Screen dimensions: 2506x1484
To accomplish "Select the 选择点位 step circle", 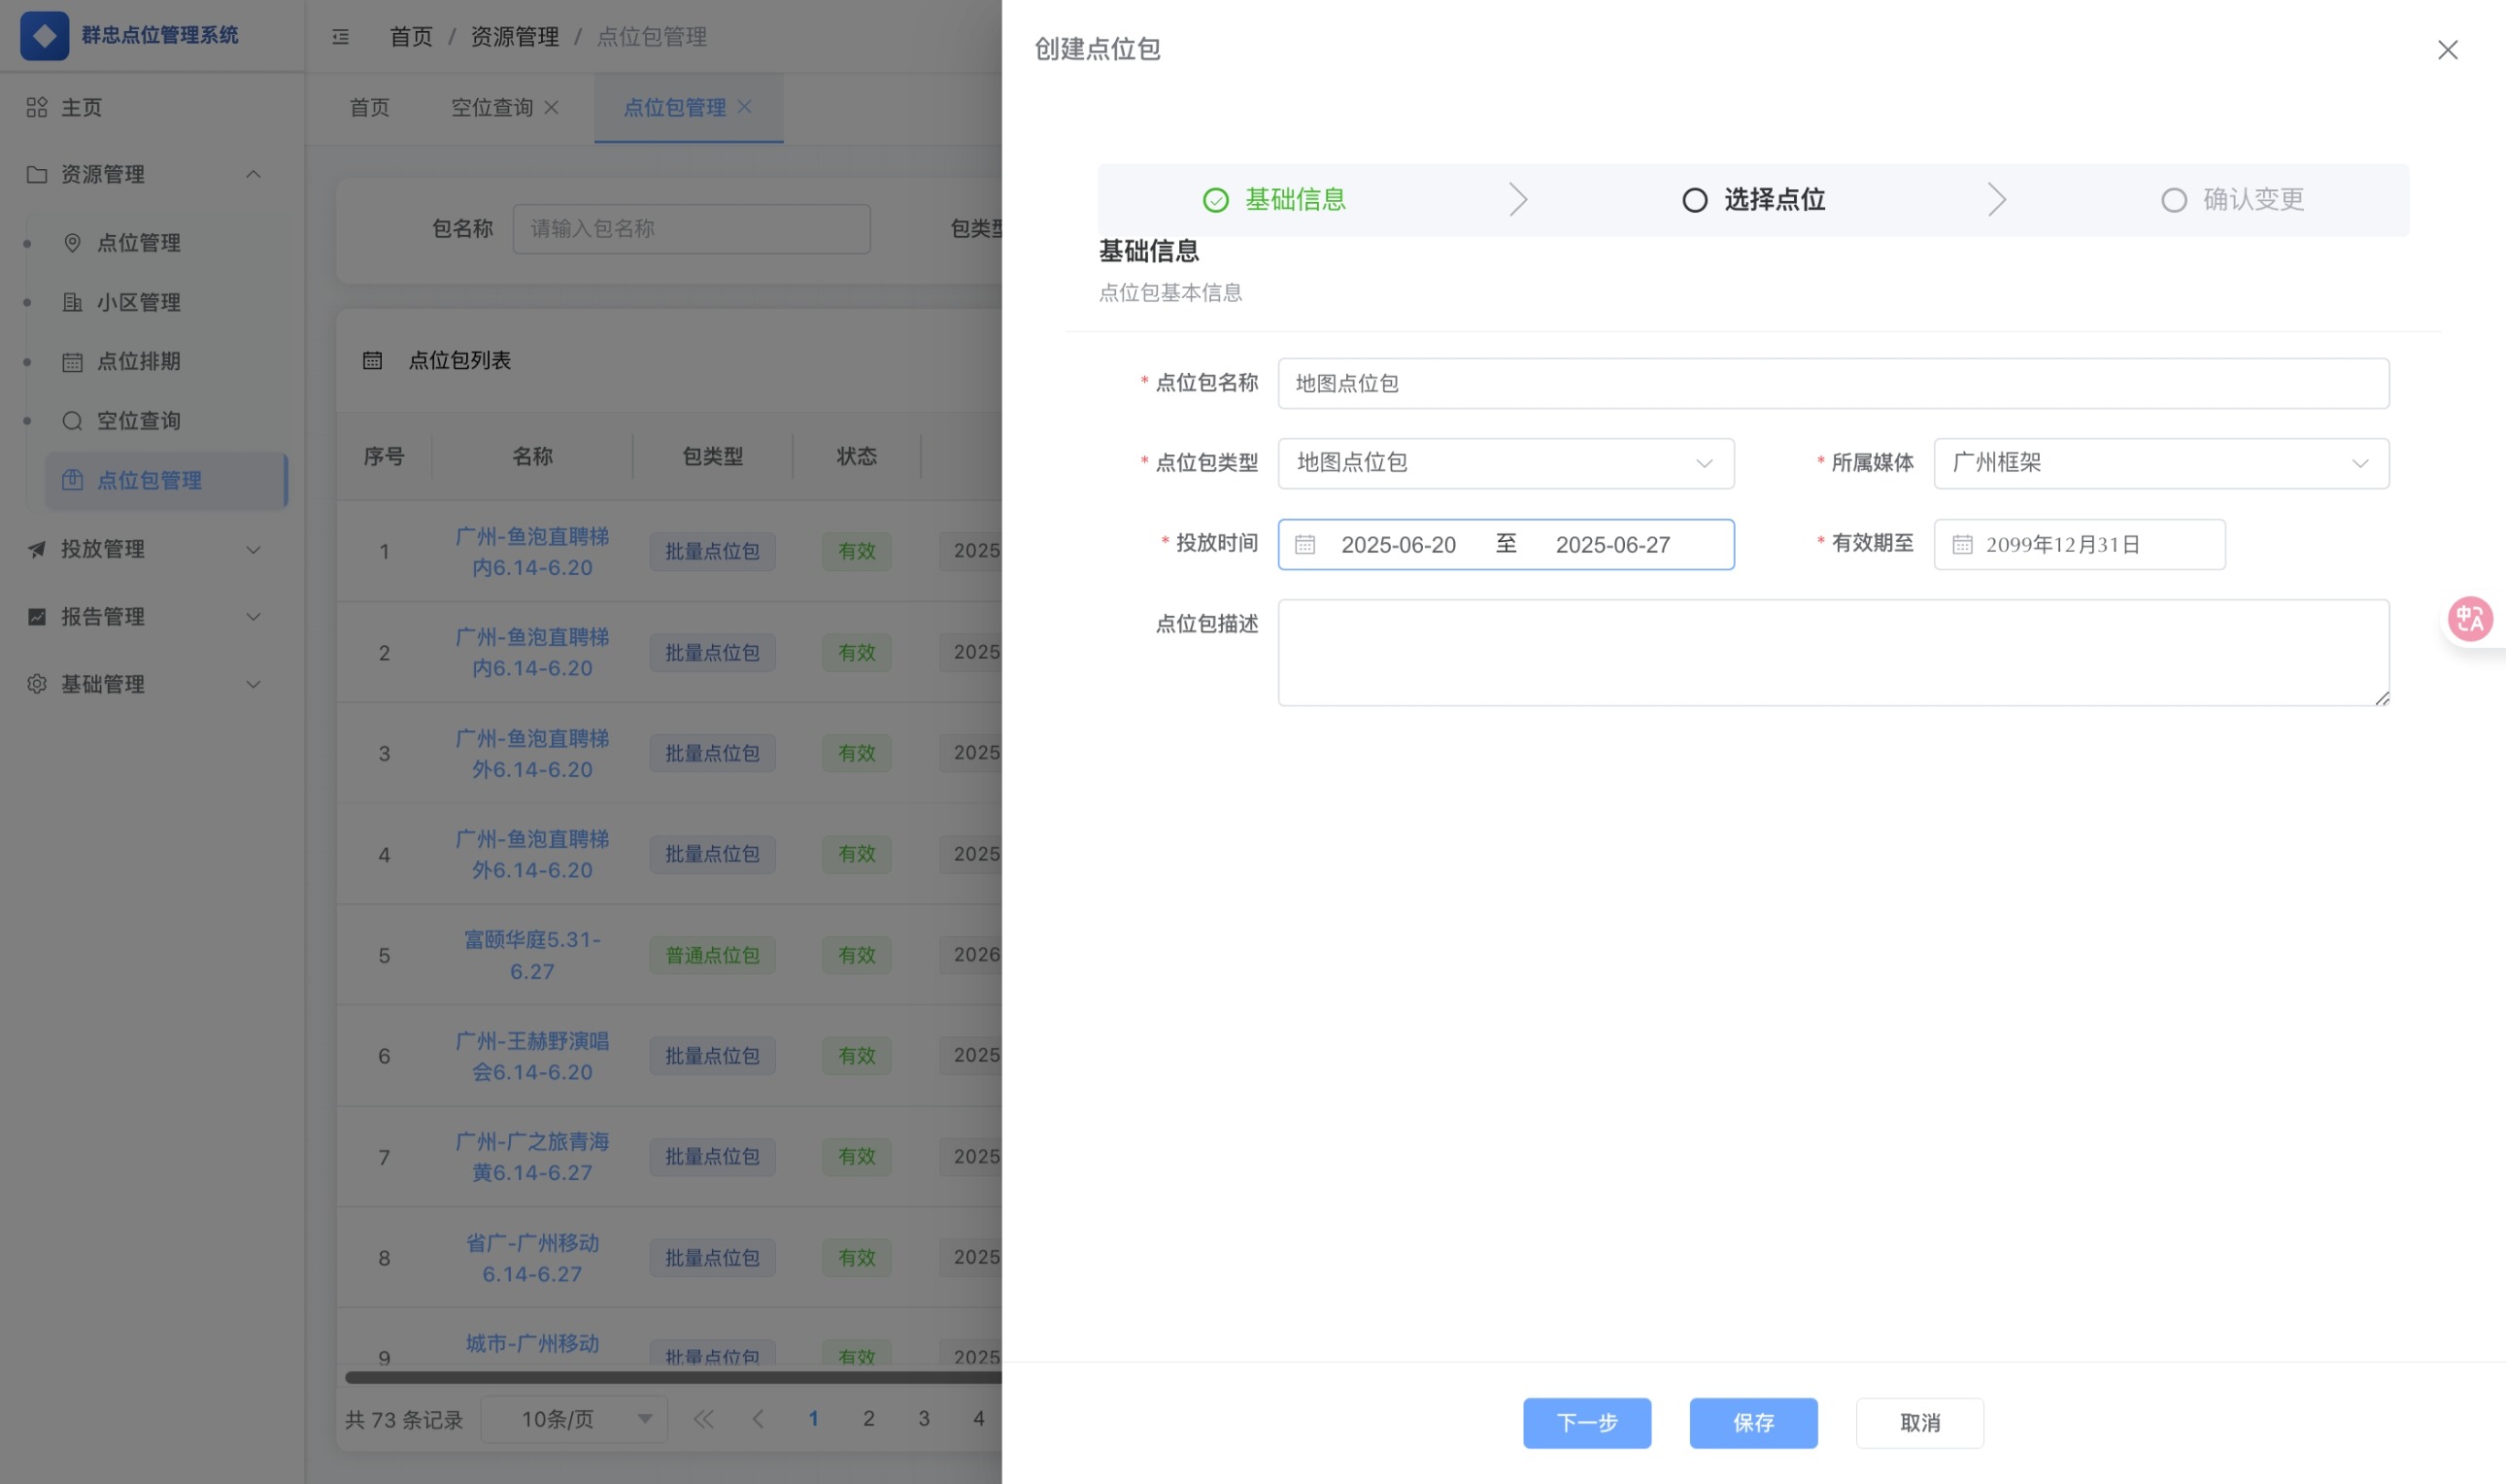I will 1694,199.
